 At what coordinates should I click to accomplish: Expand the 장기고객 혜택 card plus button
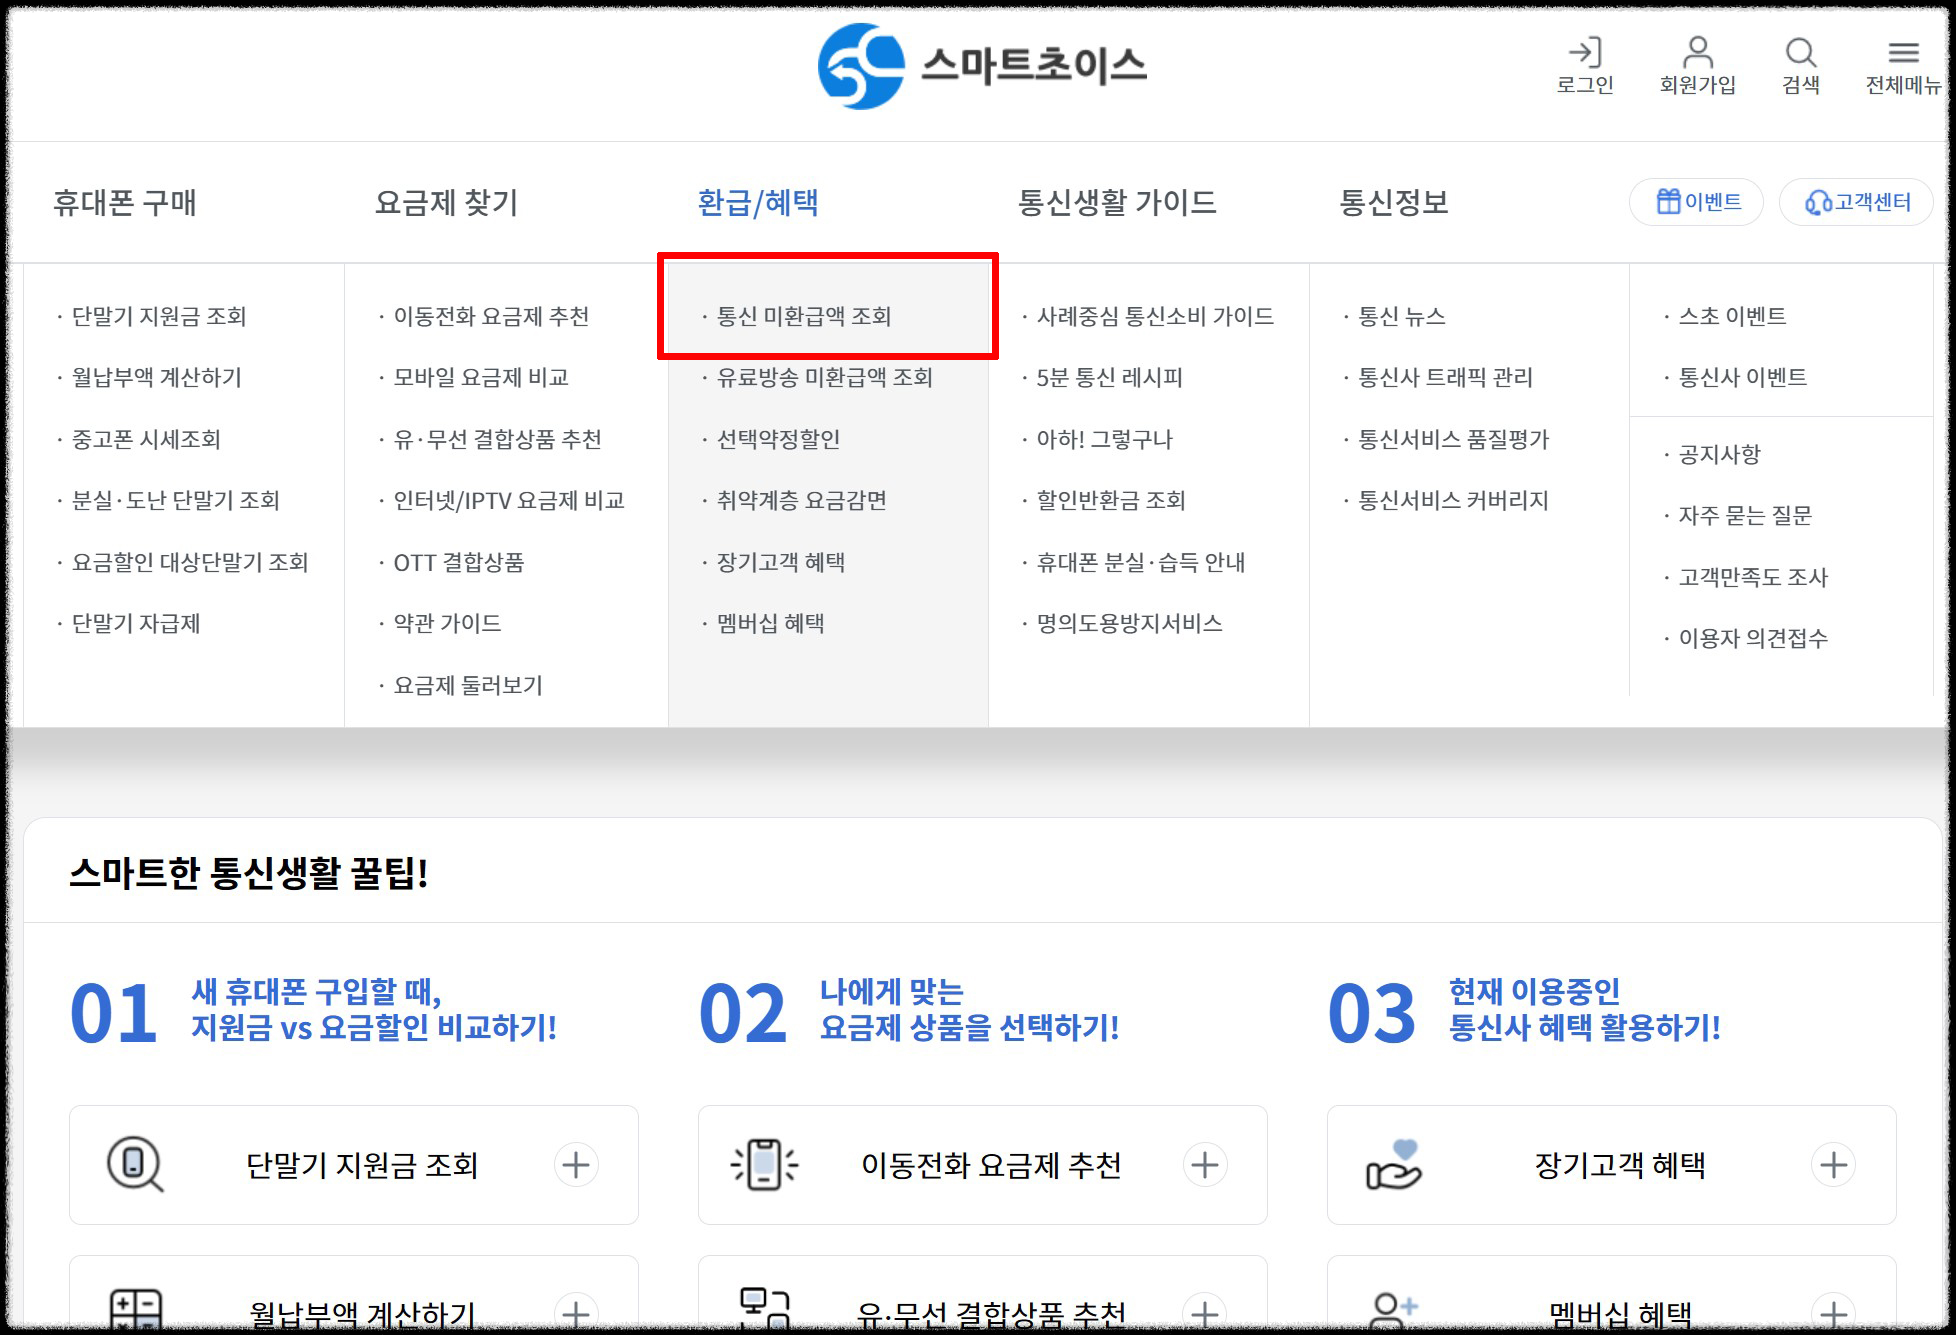tap(1833, 1164)
